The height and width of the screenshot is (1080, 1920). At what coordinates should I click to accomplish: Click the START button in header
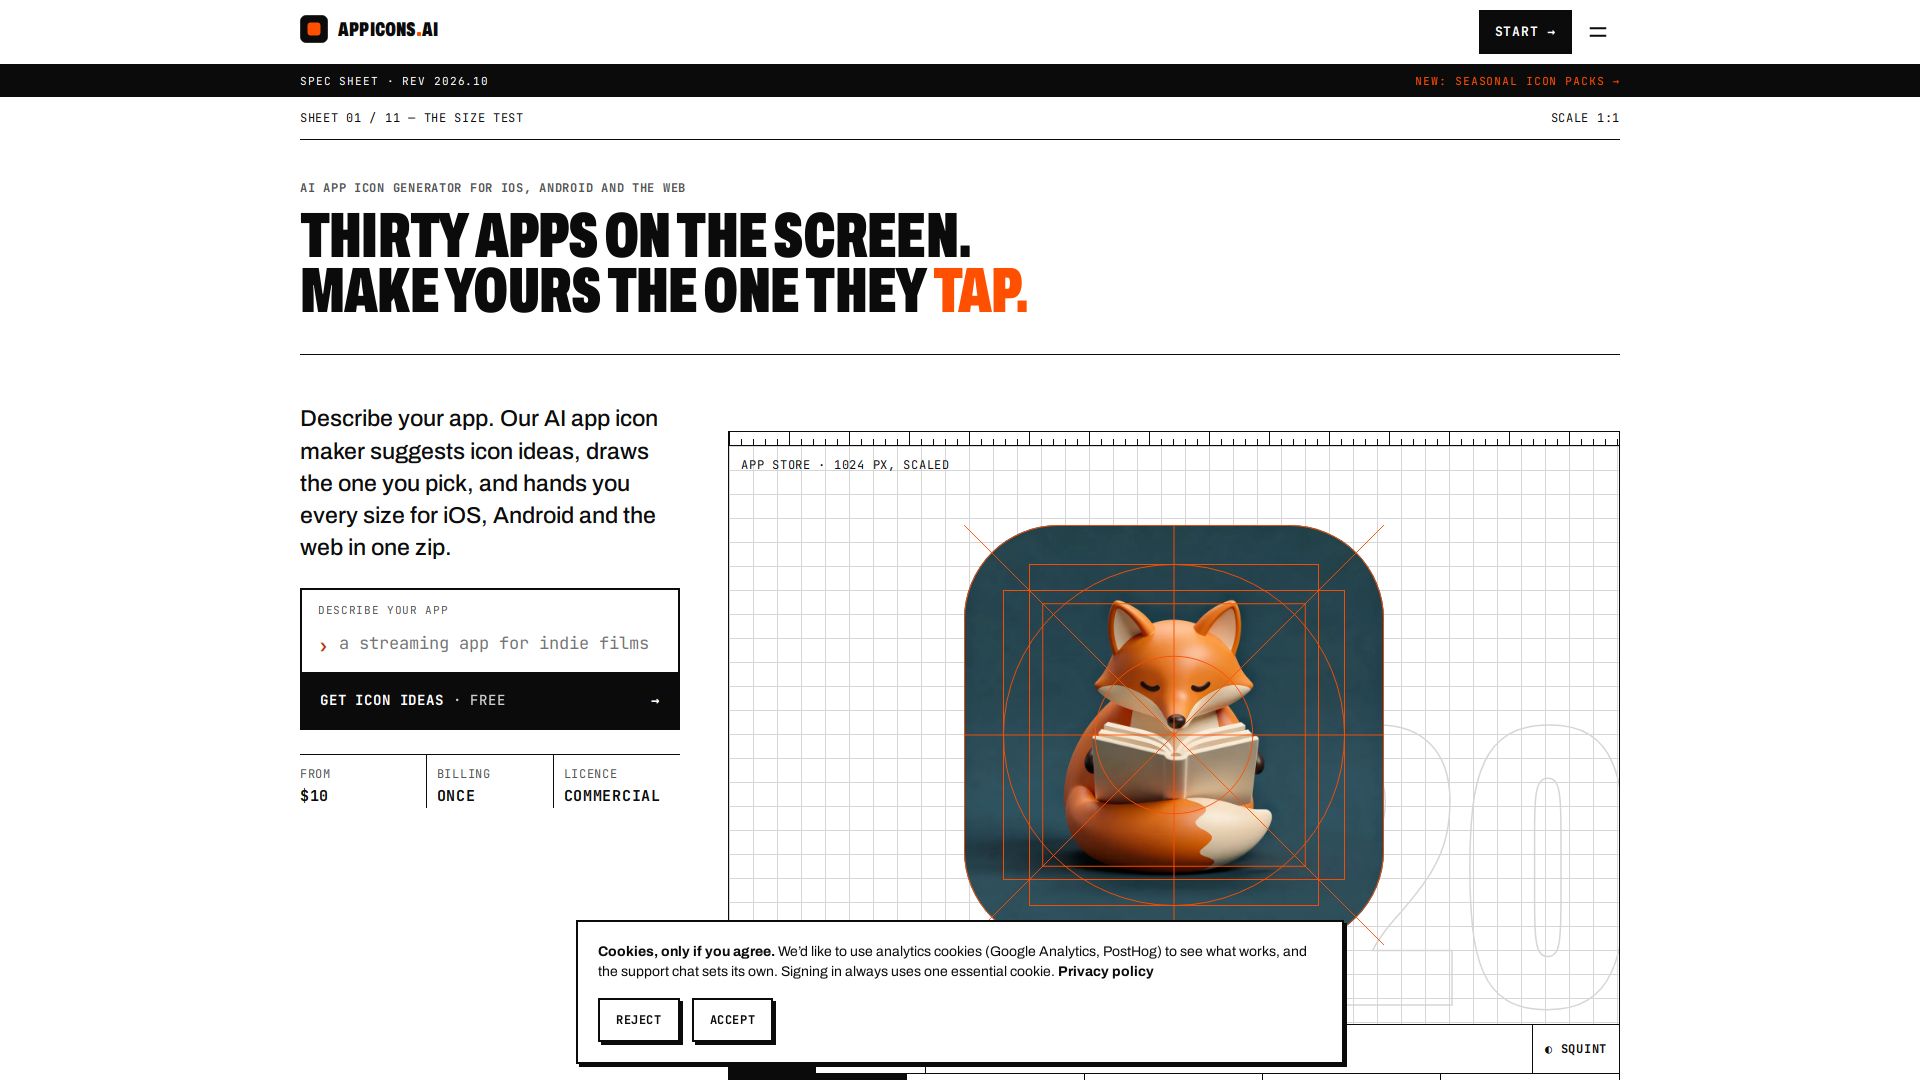coord(1525,32)
